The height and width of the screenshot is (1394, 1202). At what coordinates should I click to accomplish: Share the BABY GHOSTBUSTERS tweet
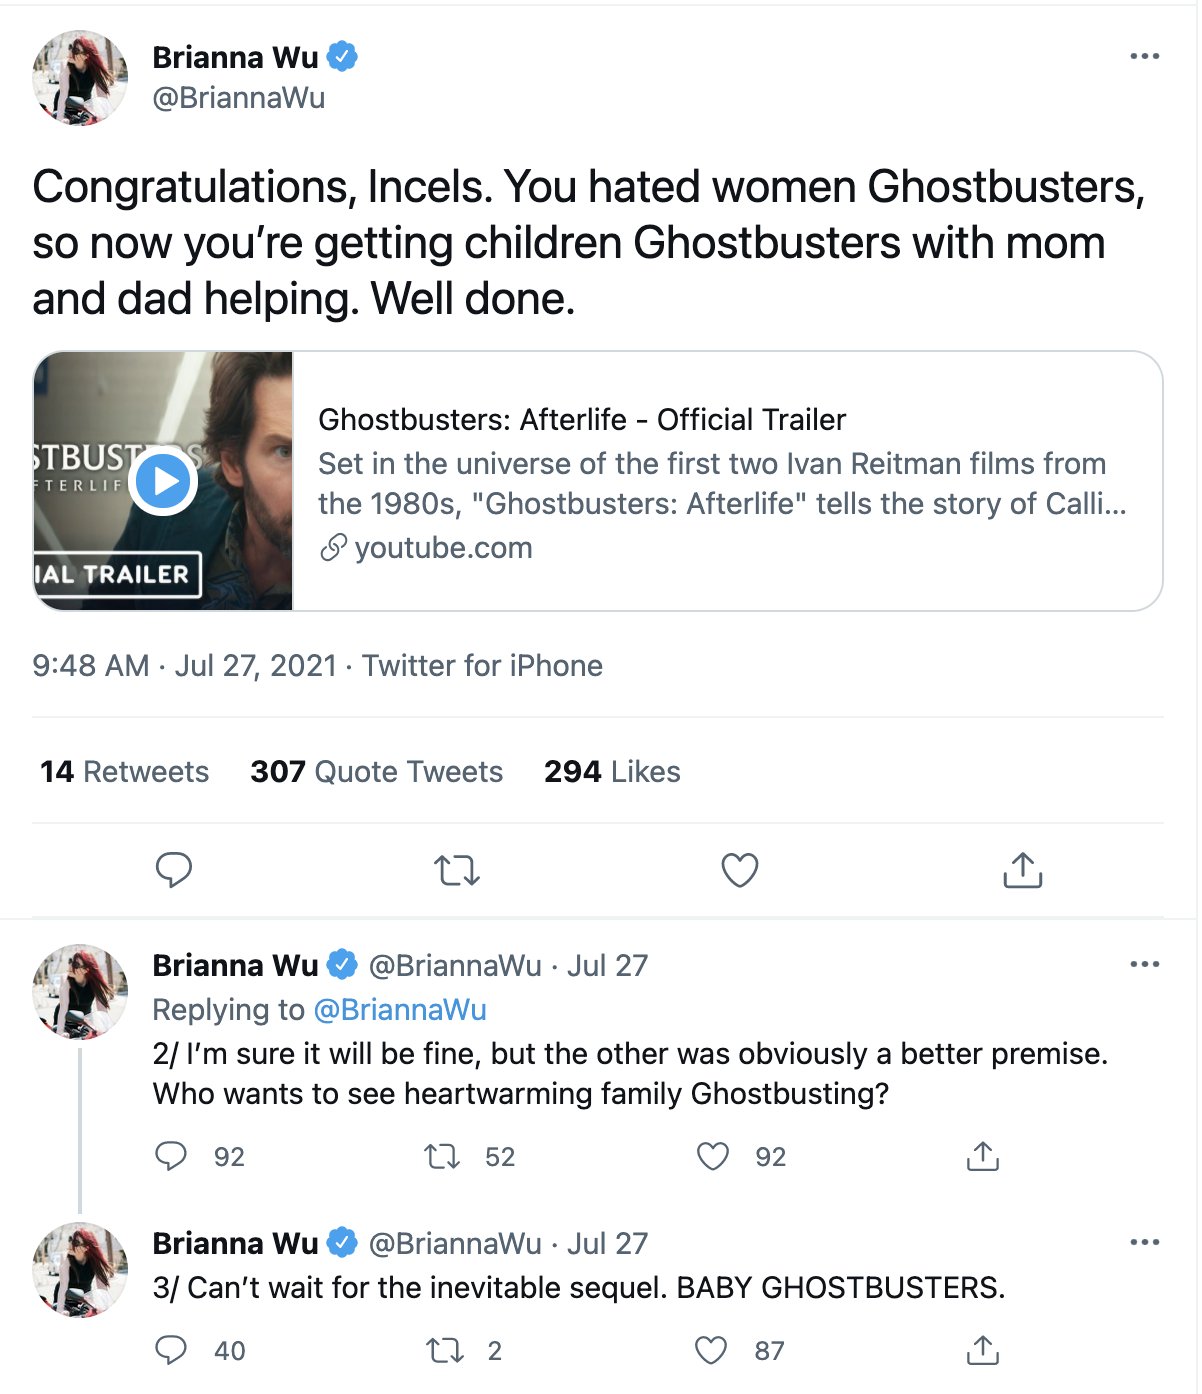pos(983,1350)
